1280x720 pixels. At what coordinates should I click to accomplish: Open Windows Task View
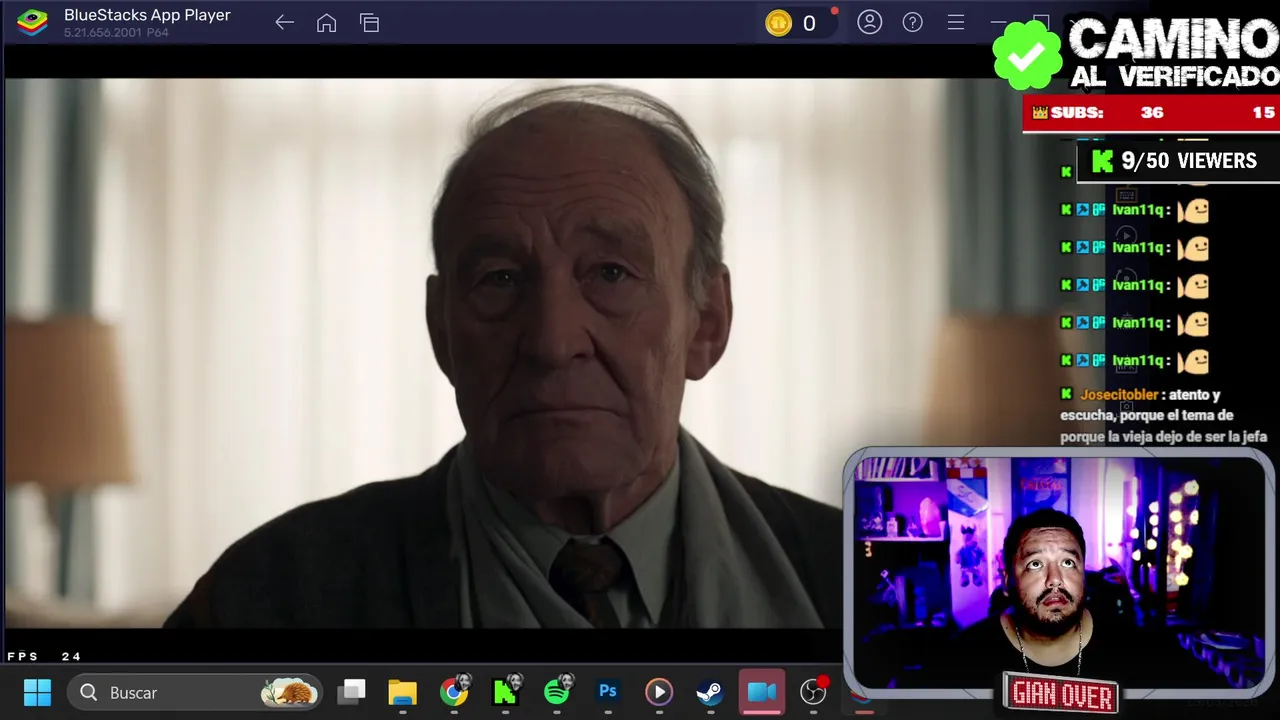(x=351, y=692)
